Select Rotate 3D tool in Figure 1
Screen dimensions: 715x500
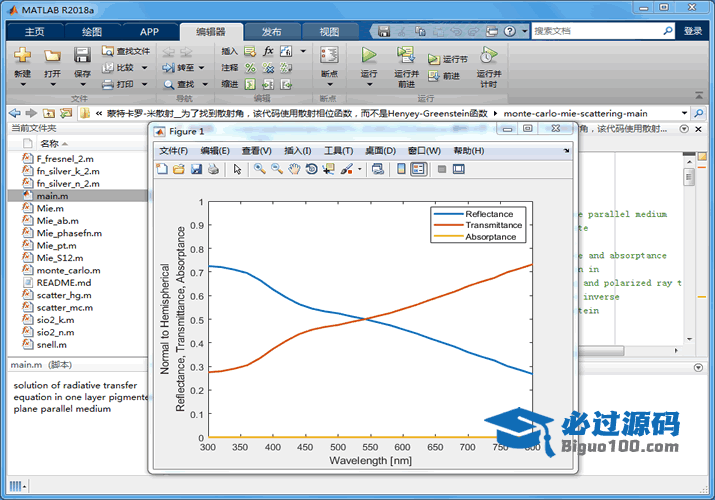coord(311,169)
